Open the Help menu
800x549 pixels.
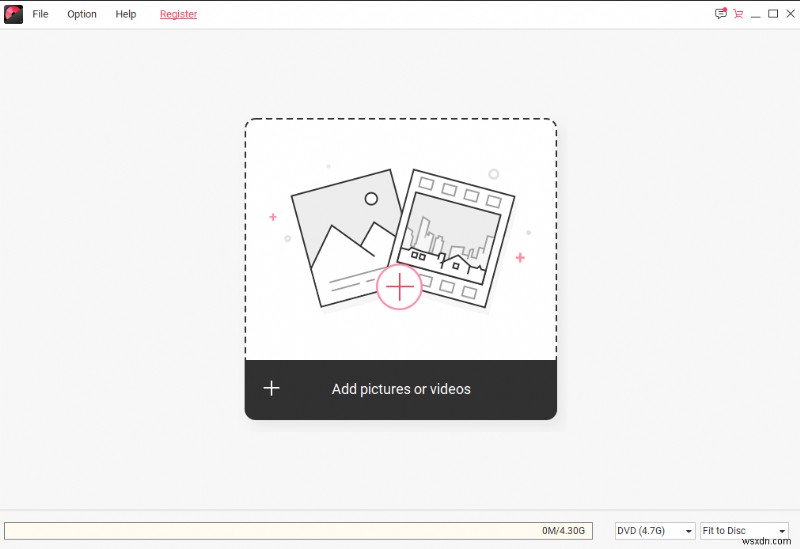tap(126, 14)
